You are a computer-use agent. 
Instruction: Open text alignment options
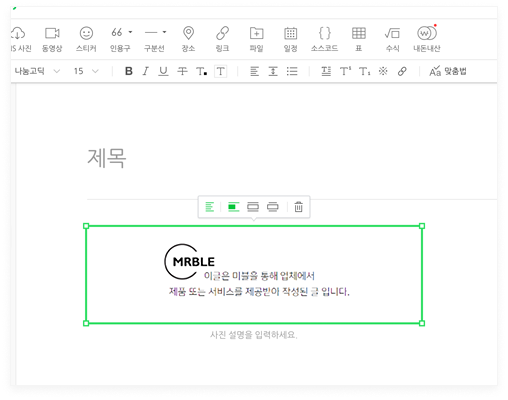pyautogui.click(x=254, y=71)
